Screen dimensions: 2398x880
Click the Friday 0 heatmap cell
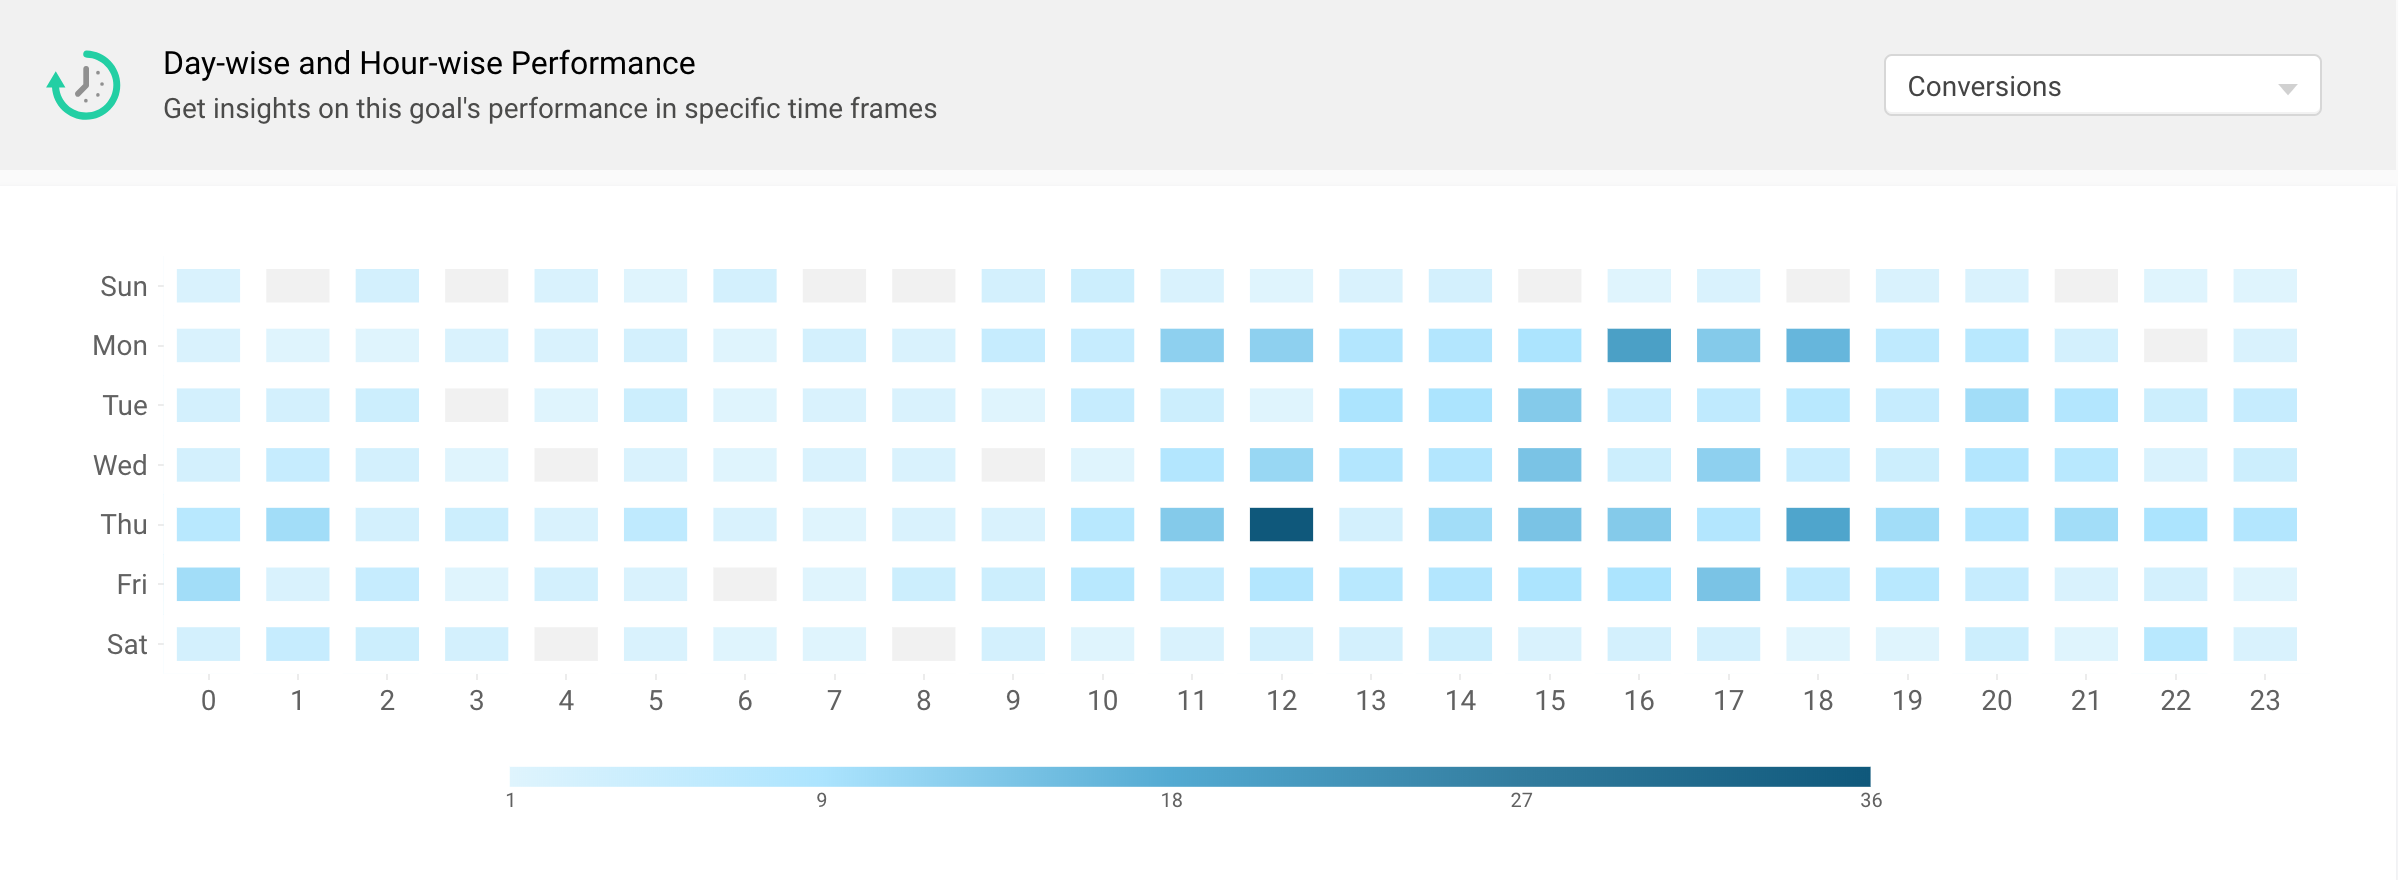[209, 584]
